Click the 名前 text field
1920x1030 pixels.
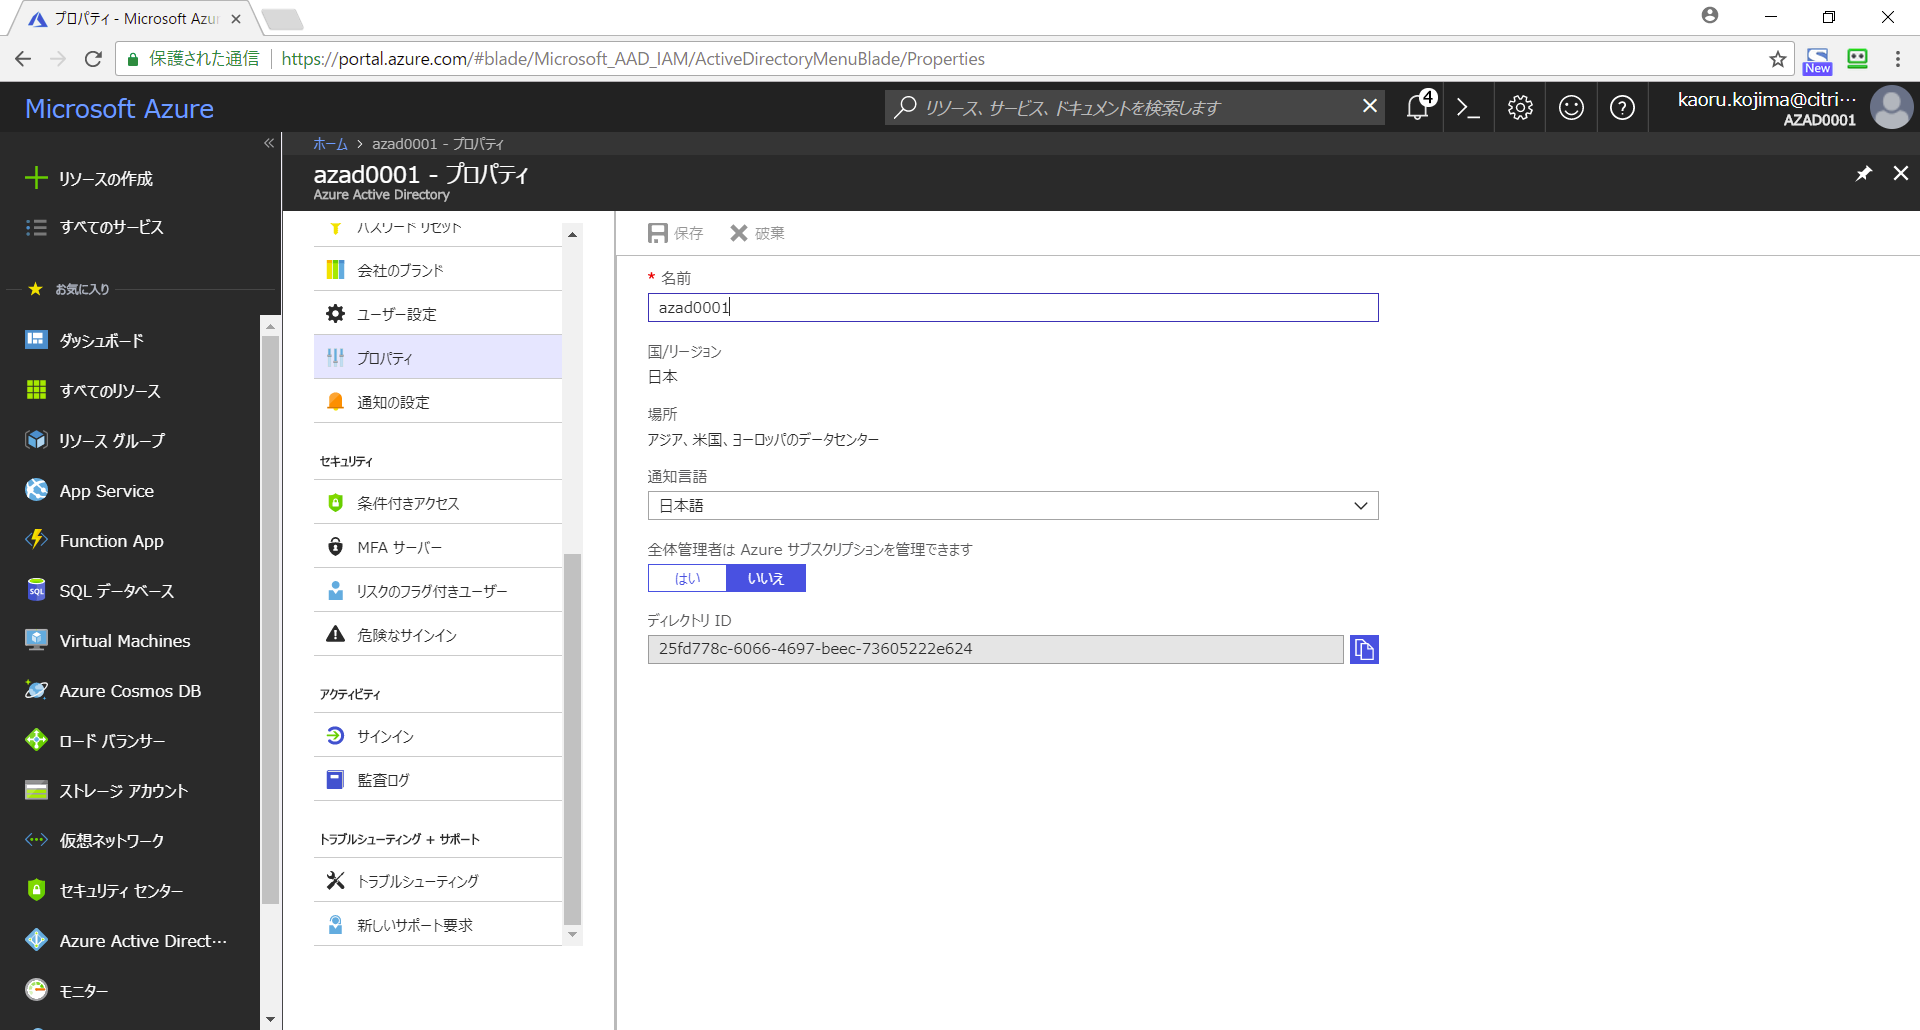(1012, 308)
